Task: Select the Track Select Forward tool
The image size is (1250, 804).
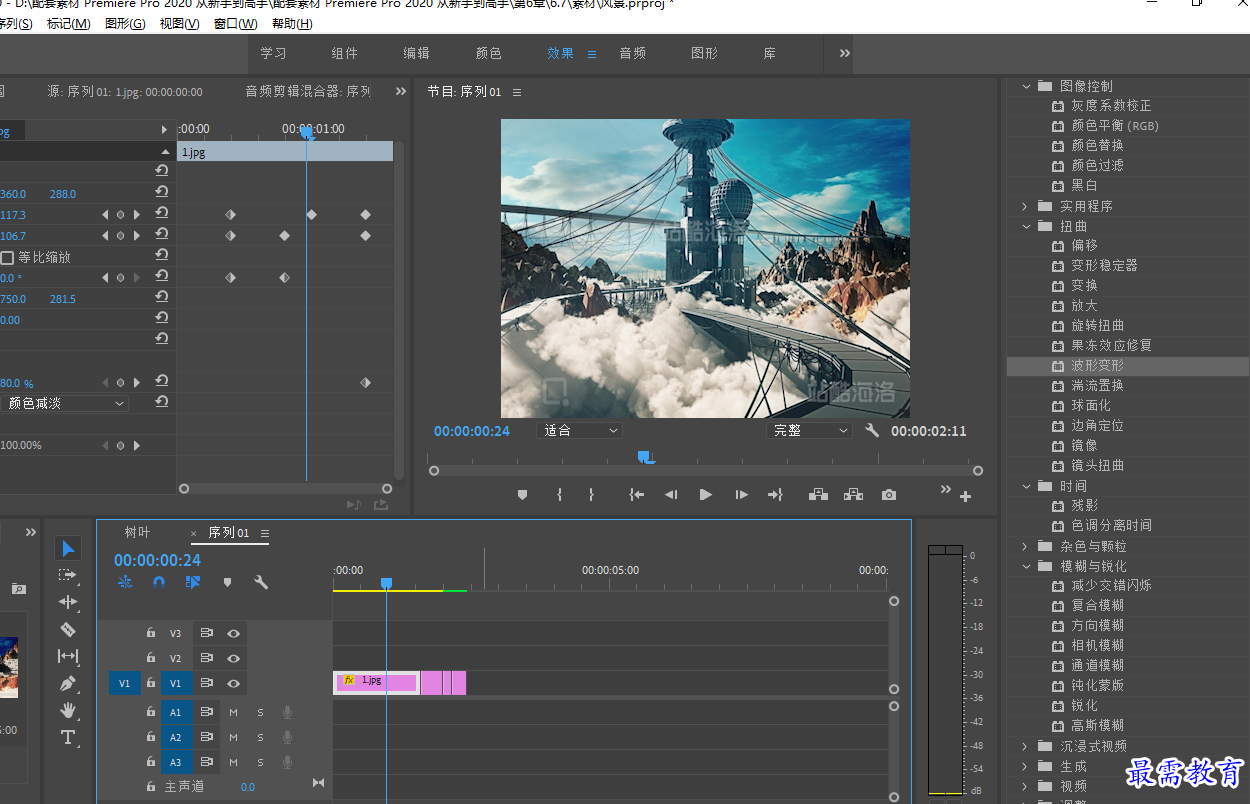Action: tap(68, 575)
